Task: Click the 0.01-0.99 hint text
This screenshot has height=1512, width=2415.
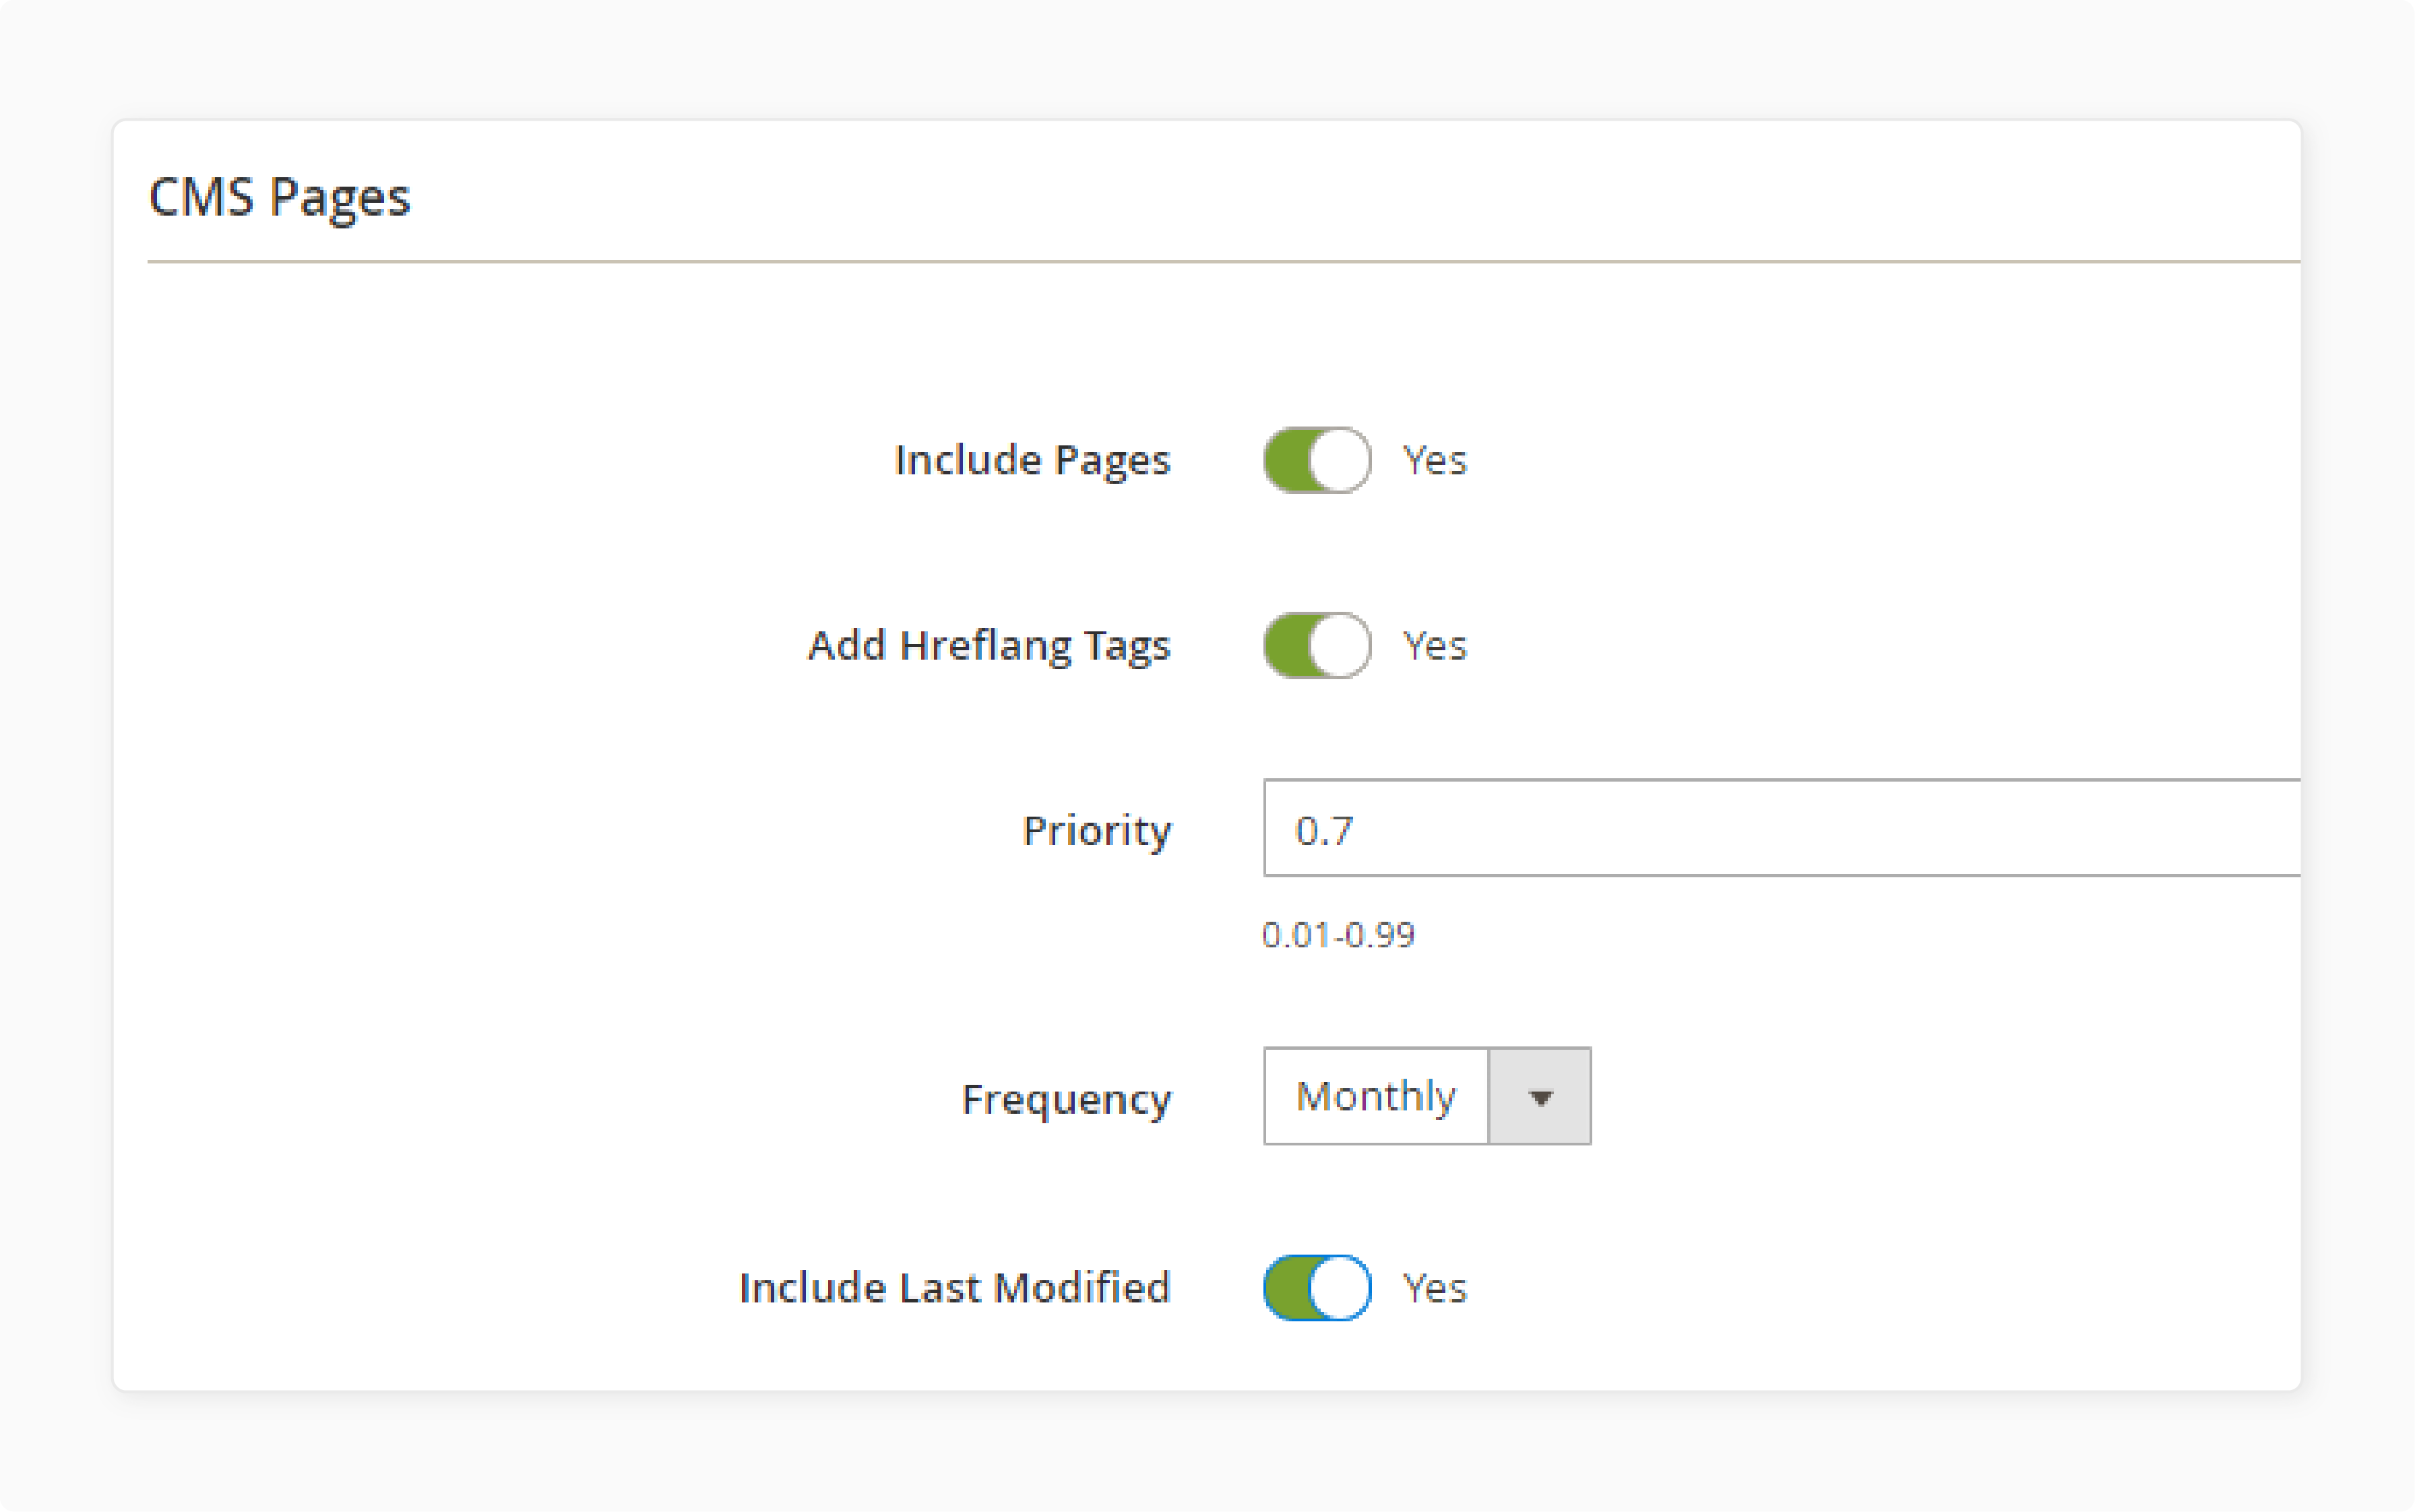Action: point(1338,935)
